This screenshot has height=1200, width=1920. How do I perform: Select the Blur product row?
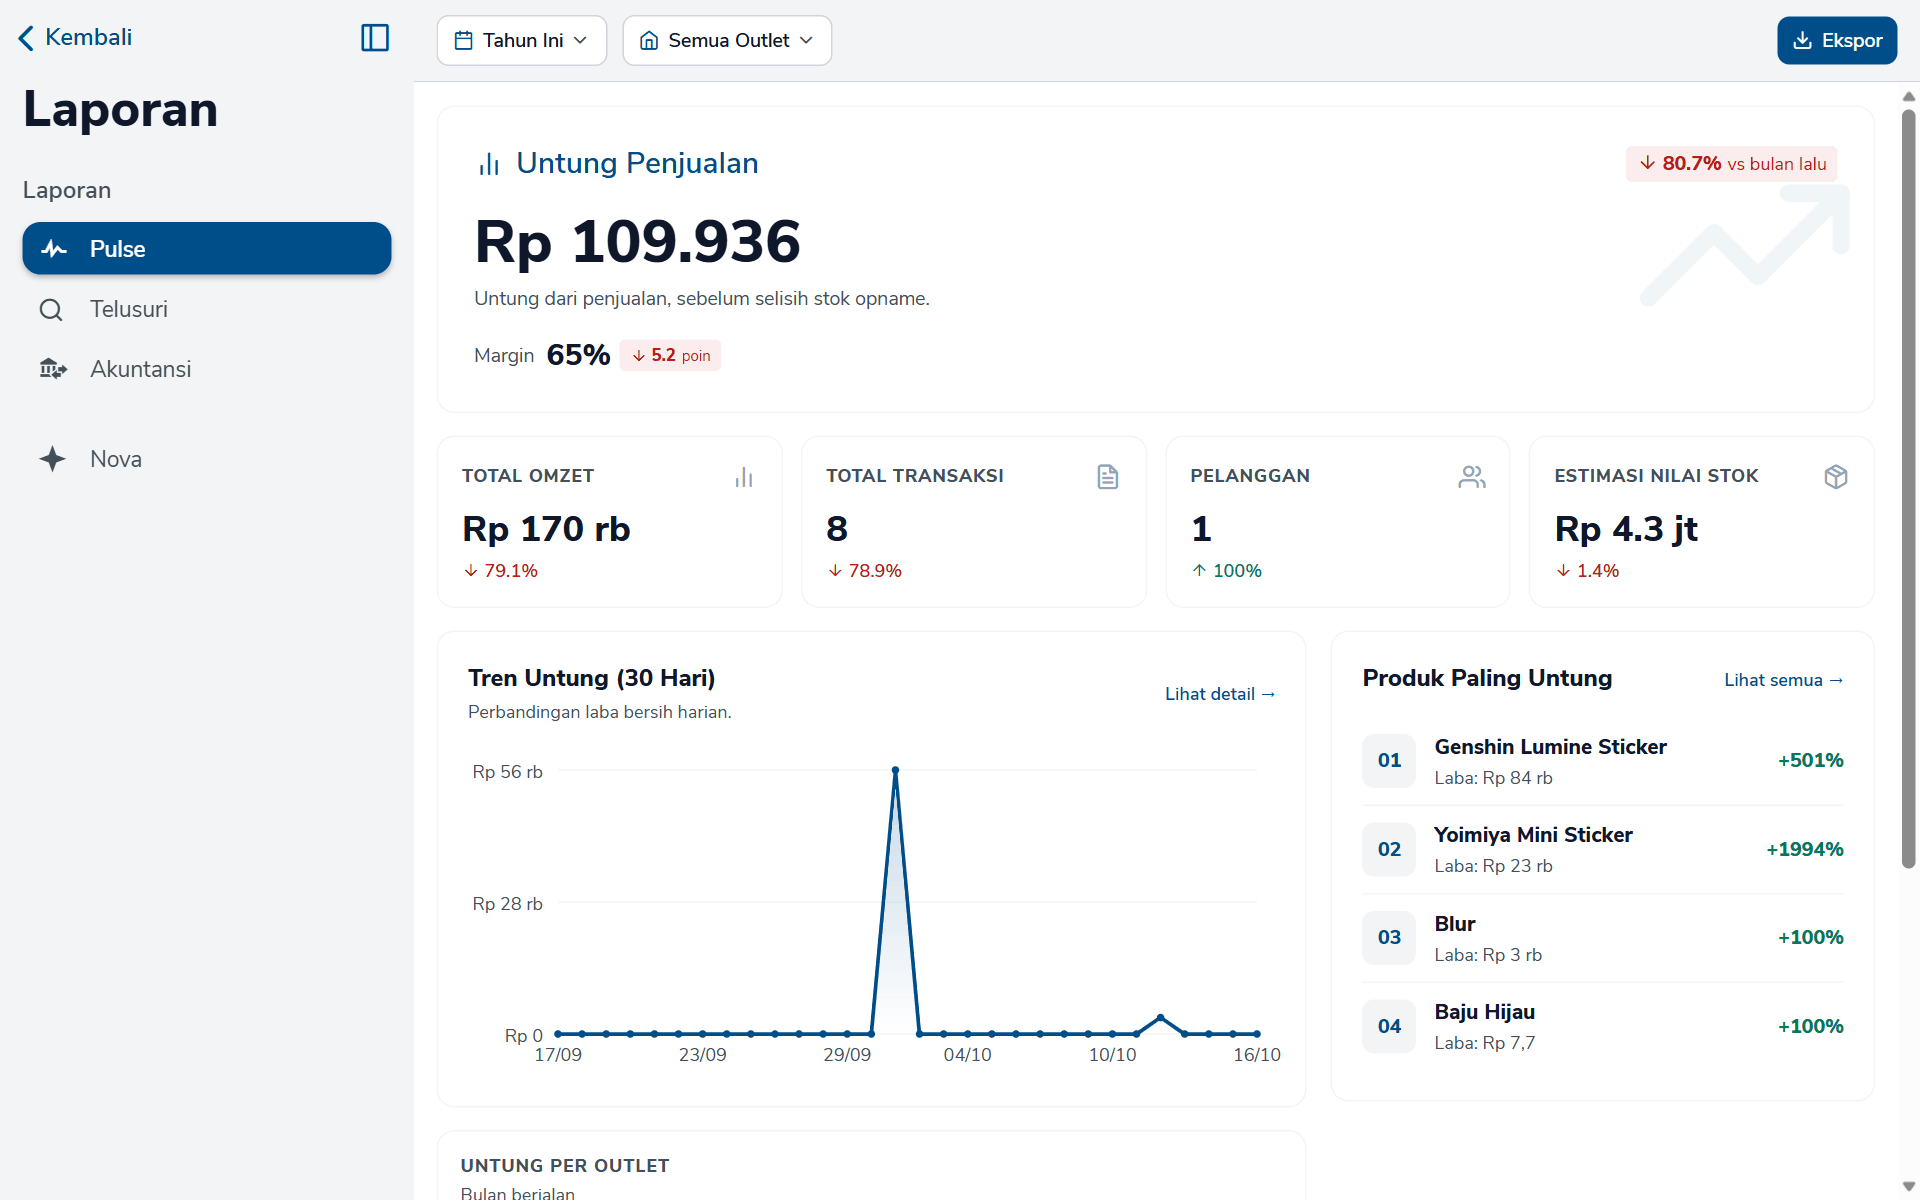coord(1602,938)
